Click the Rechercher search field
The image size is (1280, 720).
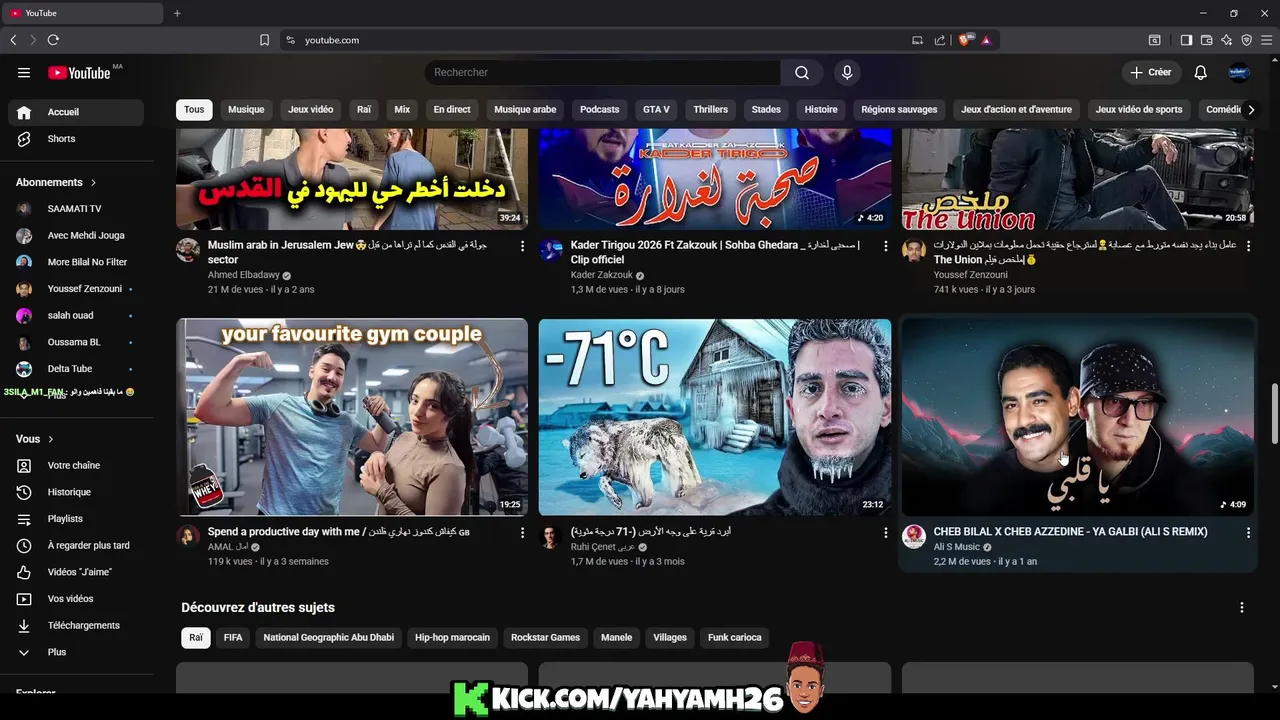click(602, 72)
